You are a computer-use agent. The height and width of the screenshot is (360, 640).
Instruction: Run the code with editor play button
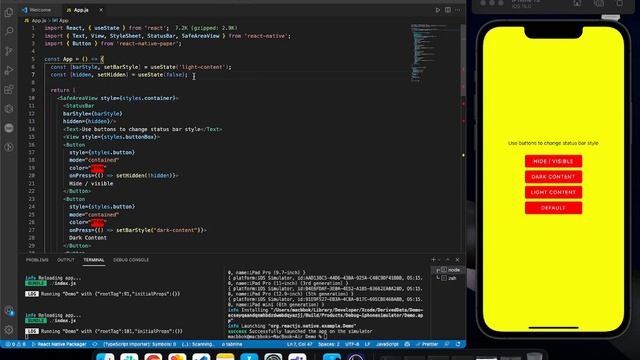tap(438, 10)
